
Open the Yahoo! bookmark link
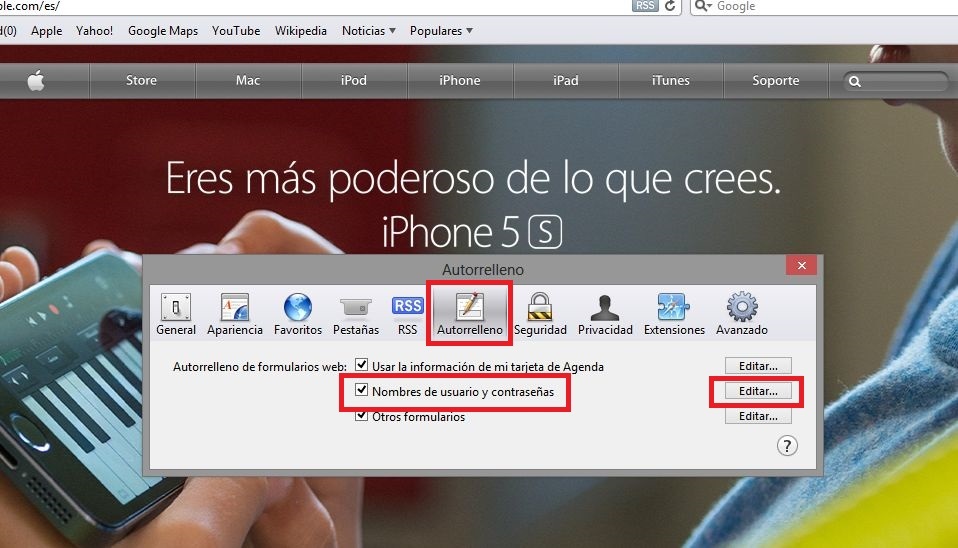pyautogui.click(x=94, y=31)
